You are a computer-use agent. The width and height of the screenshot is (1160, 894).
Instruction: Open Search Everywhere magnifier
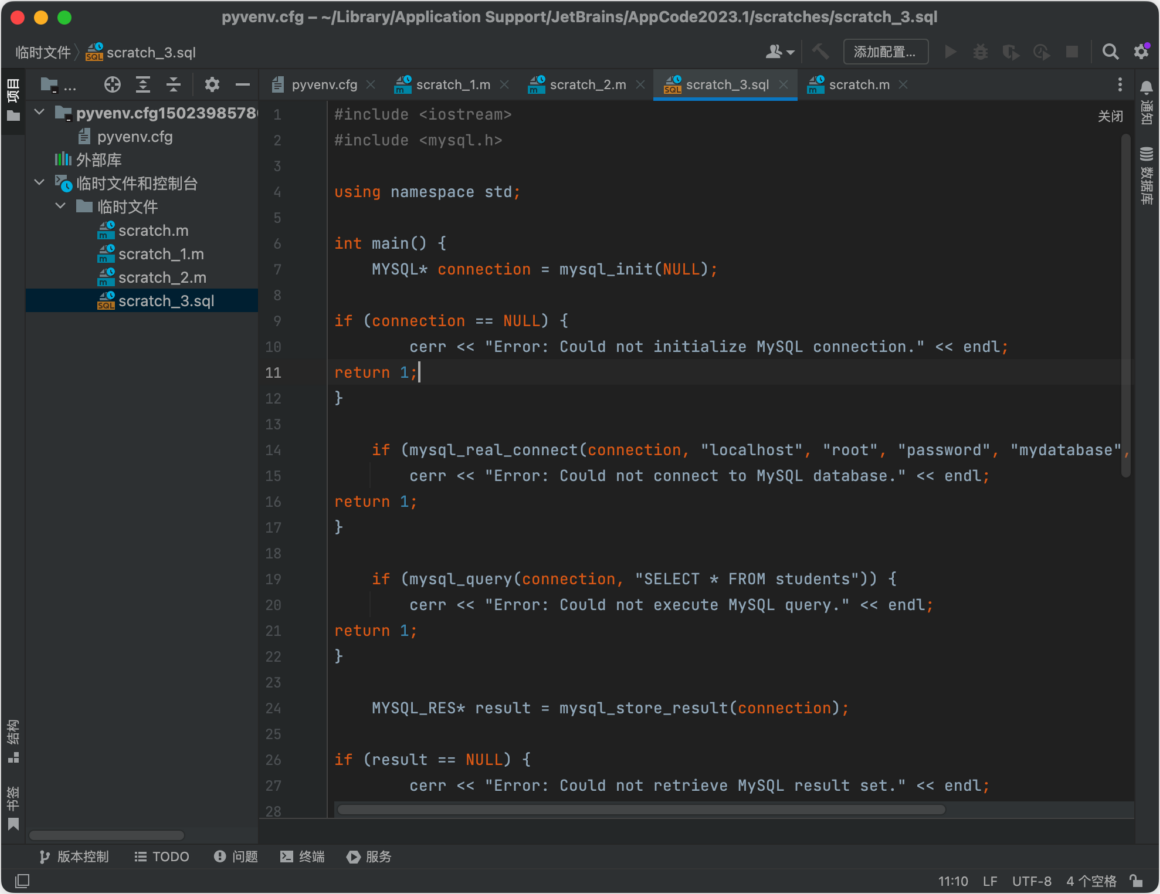(x=1110, y=52)
